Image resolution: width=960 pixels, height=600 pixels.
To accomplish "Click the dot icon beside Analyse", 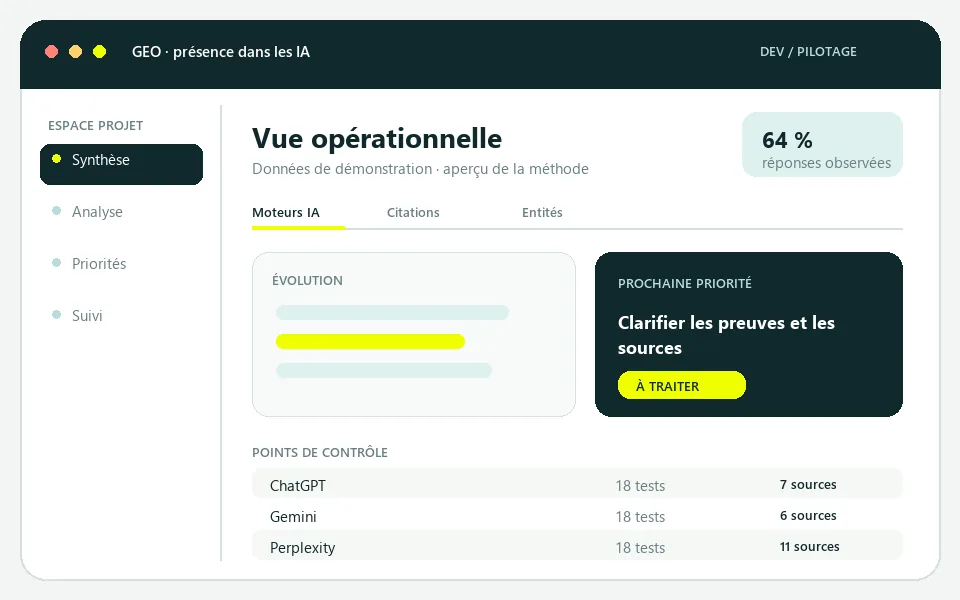I will coord(56,211).
